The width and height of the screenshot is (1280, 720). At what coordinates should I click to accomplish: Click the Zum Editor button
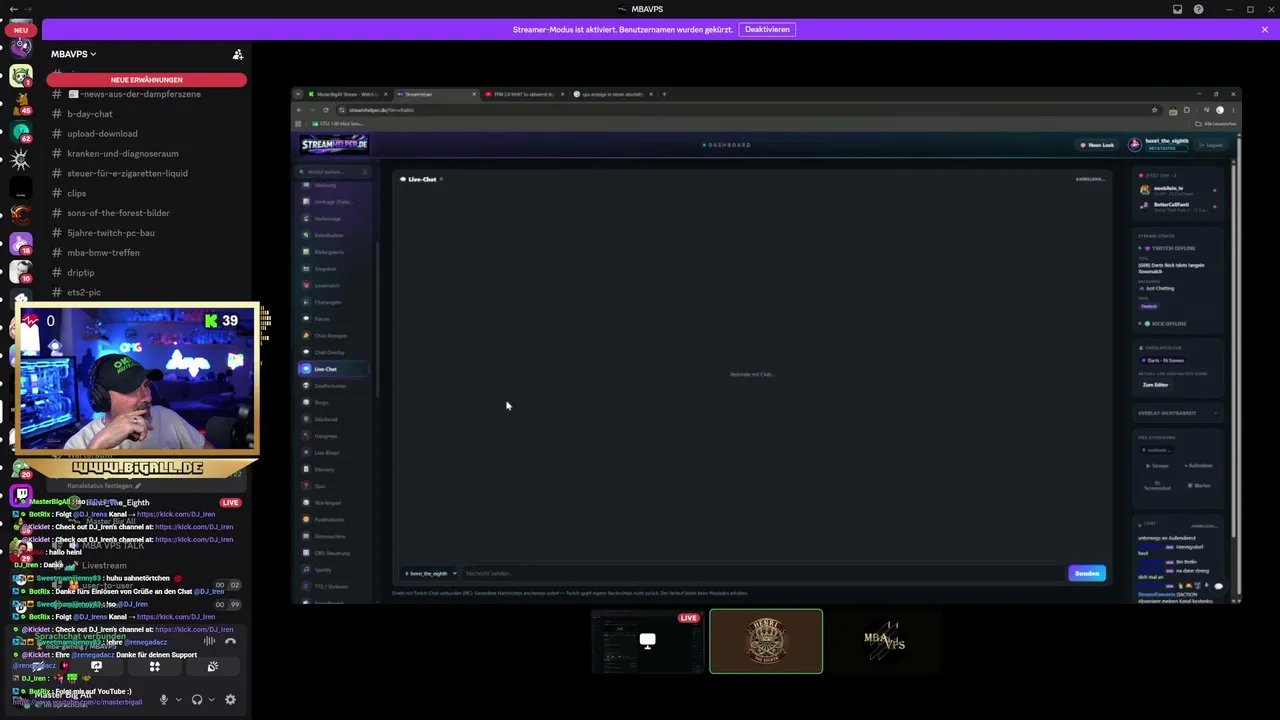[x=1155, y=385]
